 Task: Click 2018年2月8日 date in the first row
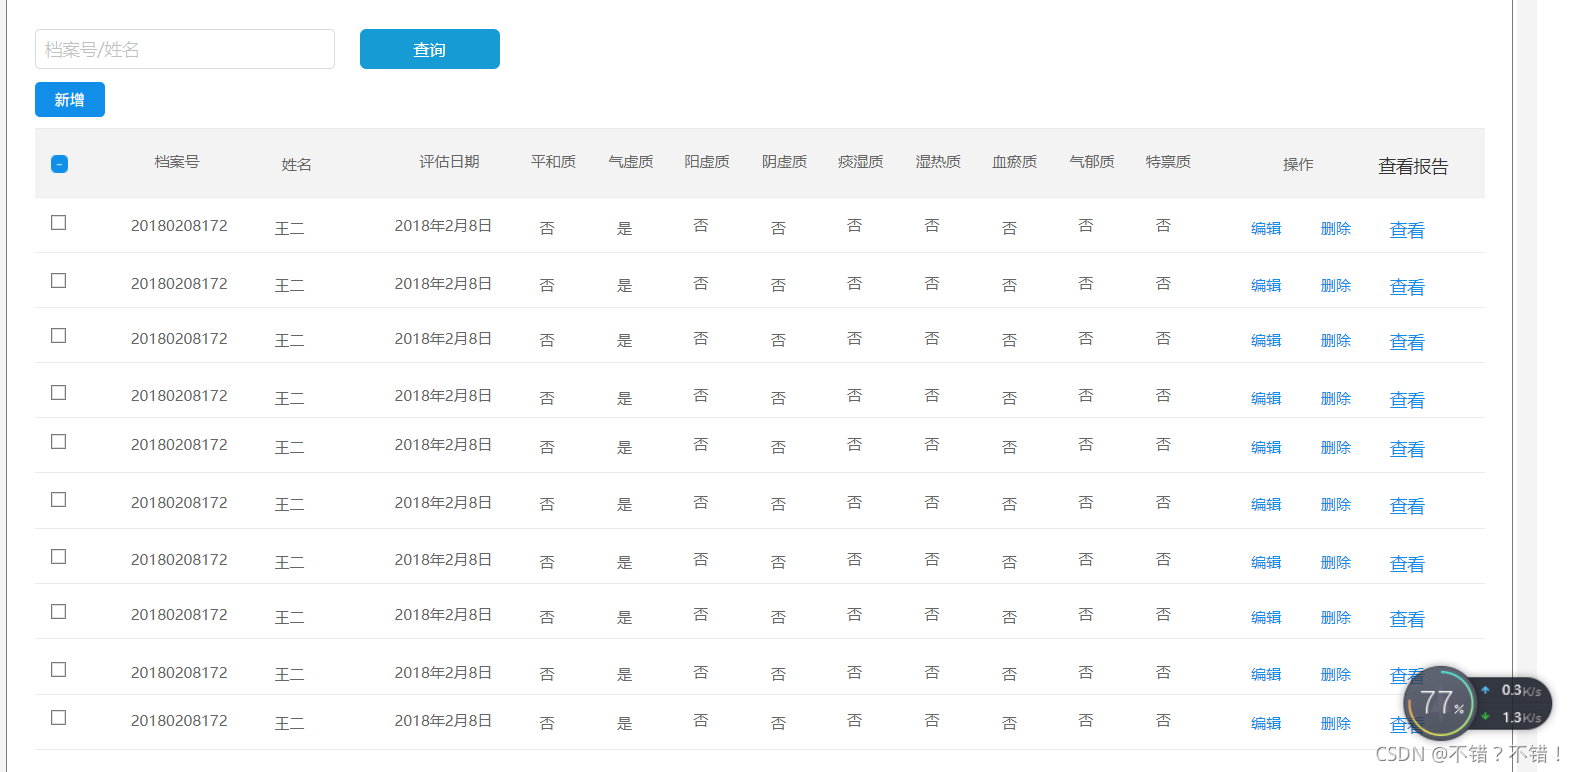tap(443, 225)
